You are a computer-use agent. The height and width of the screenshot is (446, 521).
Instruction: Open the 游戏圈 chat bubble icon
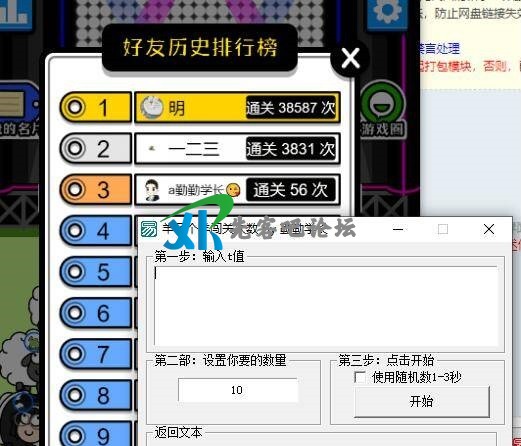(x=383, y=104)
